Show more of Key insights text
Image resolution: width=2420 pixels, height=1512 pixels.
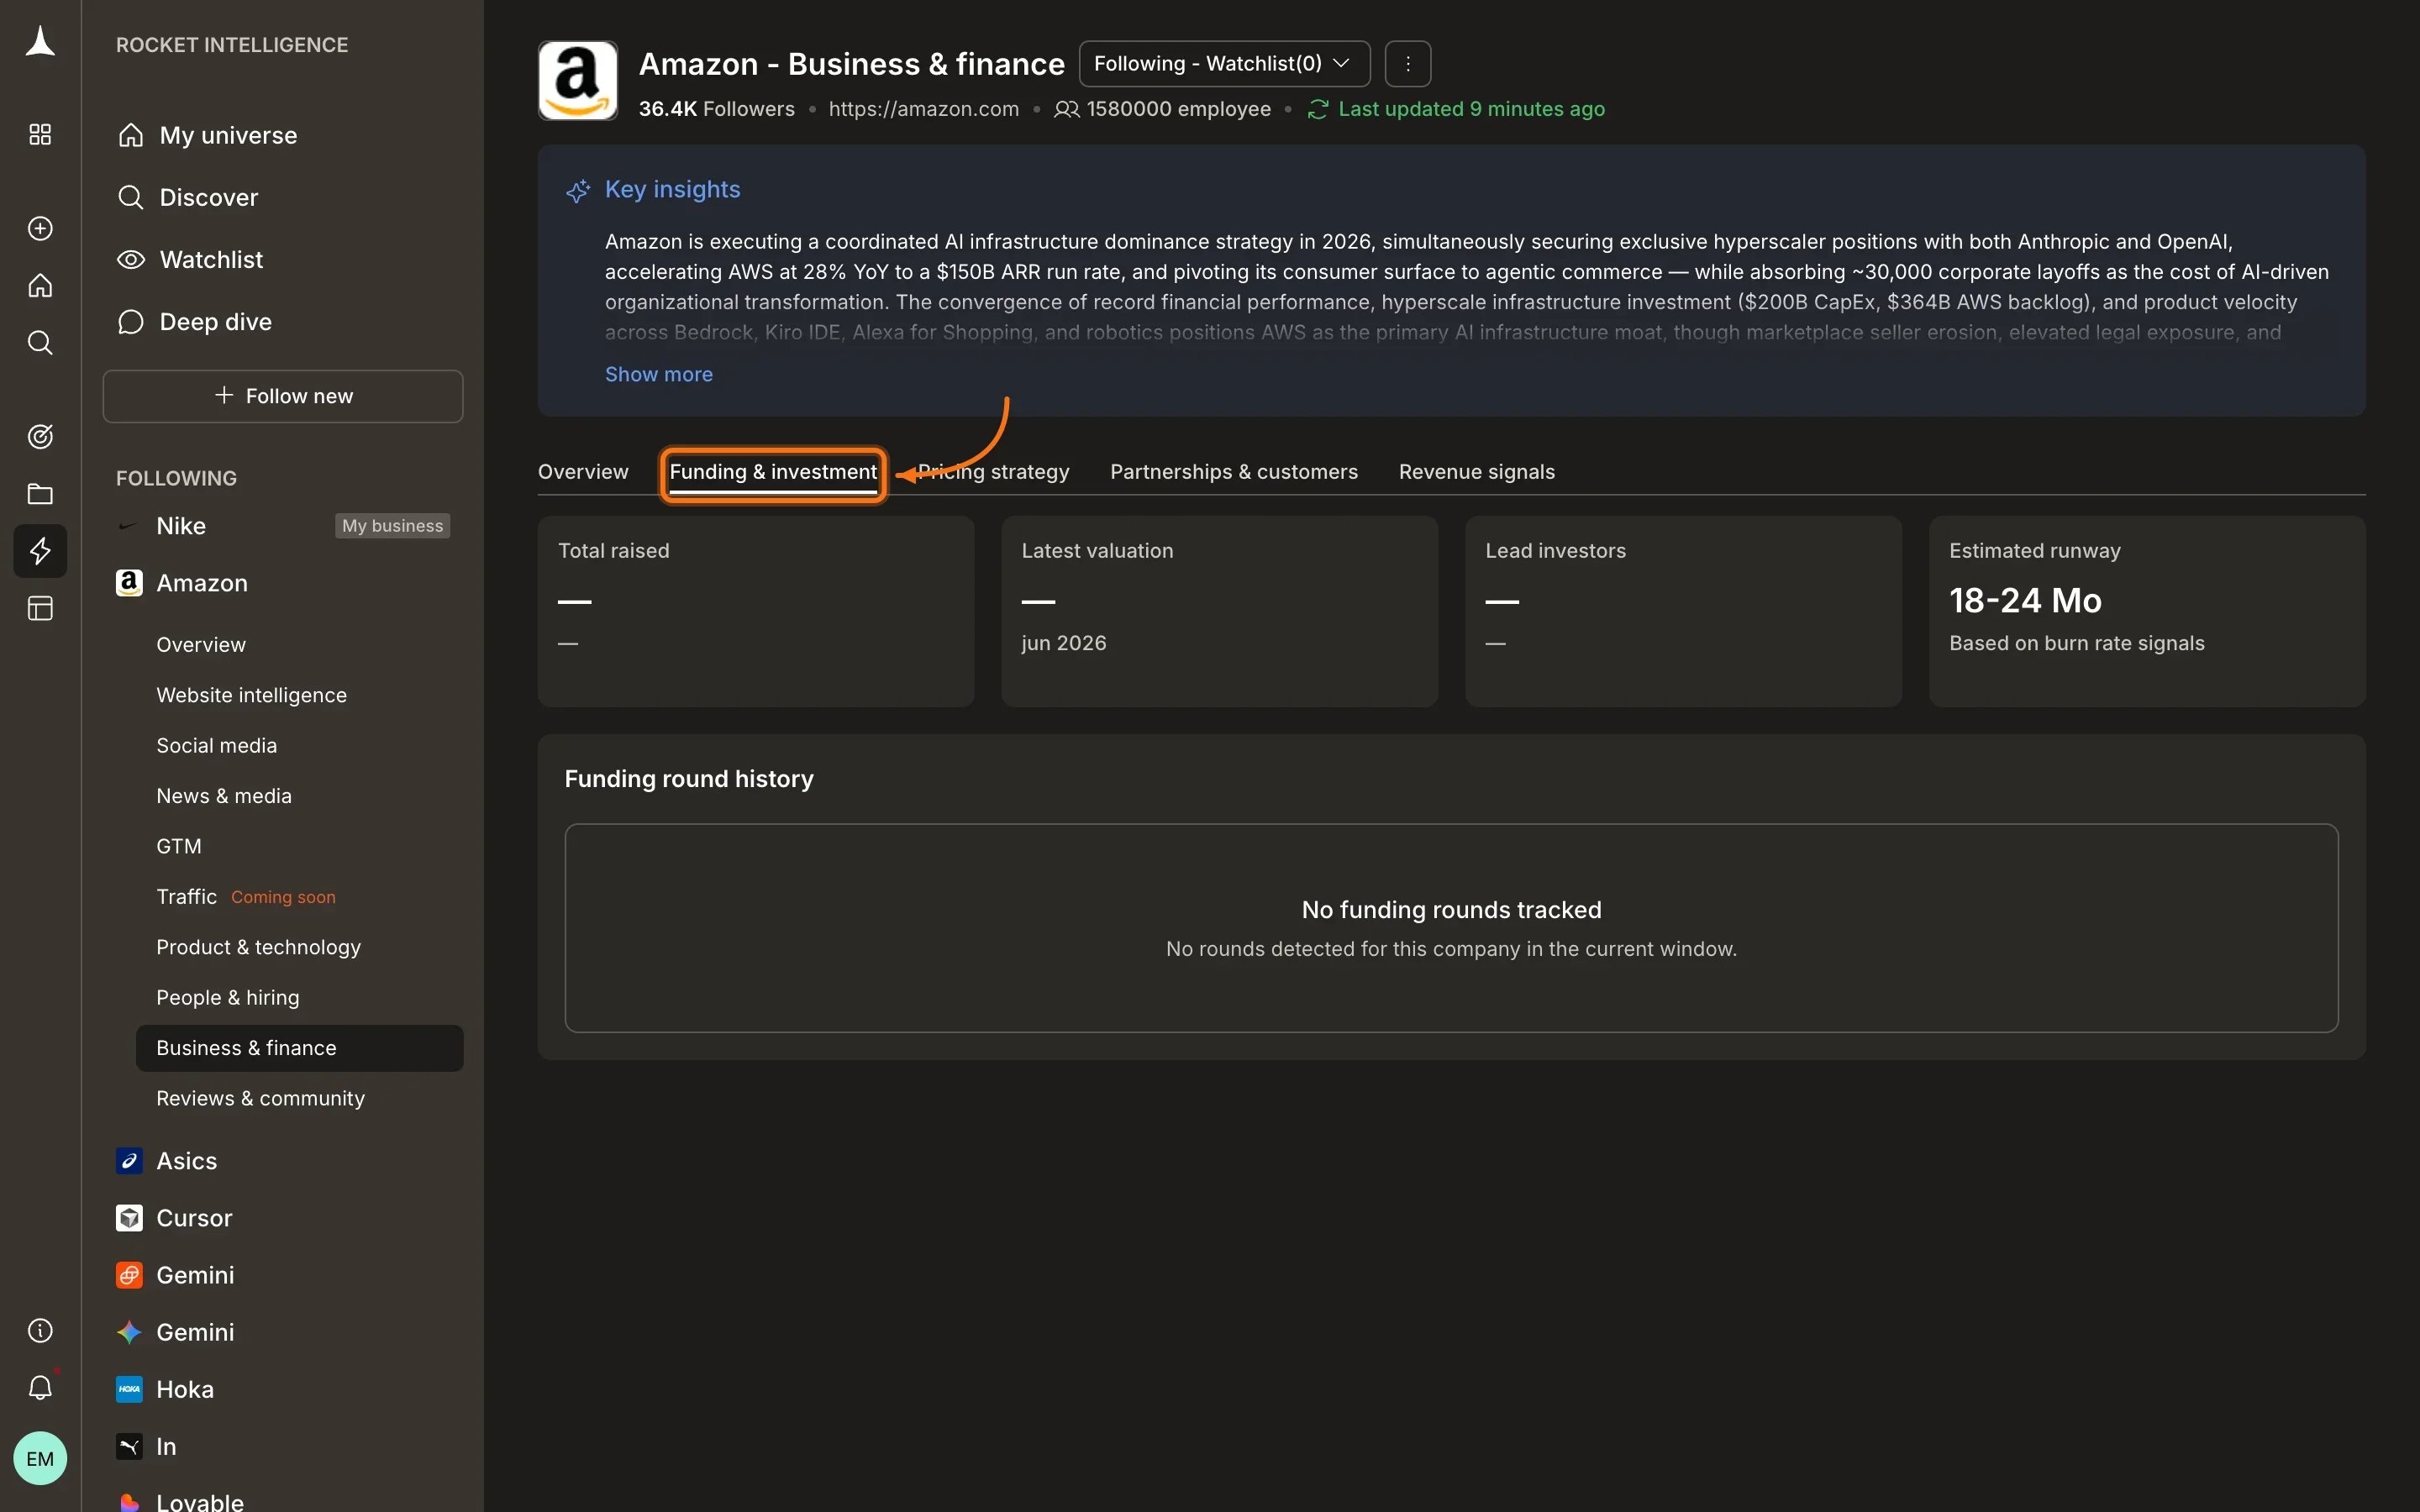click(x=659, y=374)
